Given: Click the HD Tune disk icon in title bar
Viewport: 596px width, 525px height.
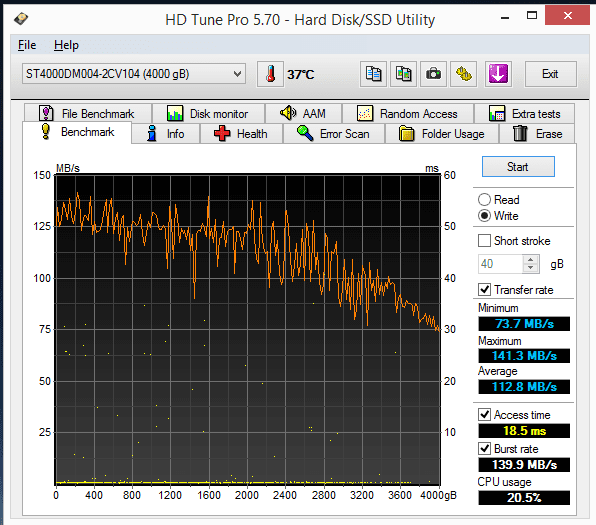Looking at the screenshot, I should [21, 18].
